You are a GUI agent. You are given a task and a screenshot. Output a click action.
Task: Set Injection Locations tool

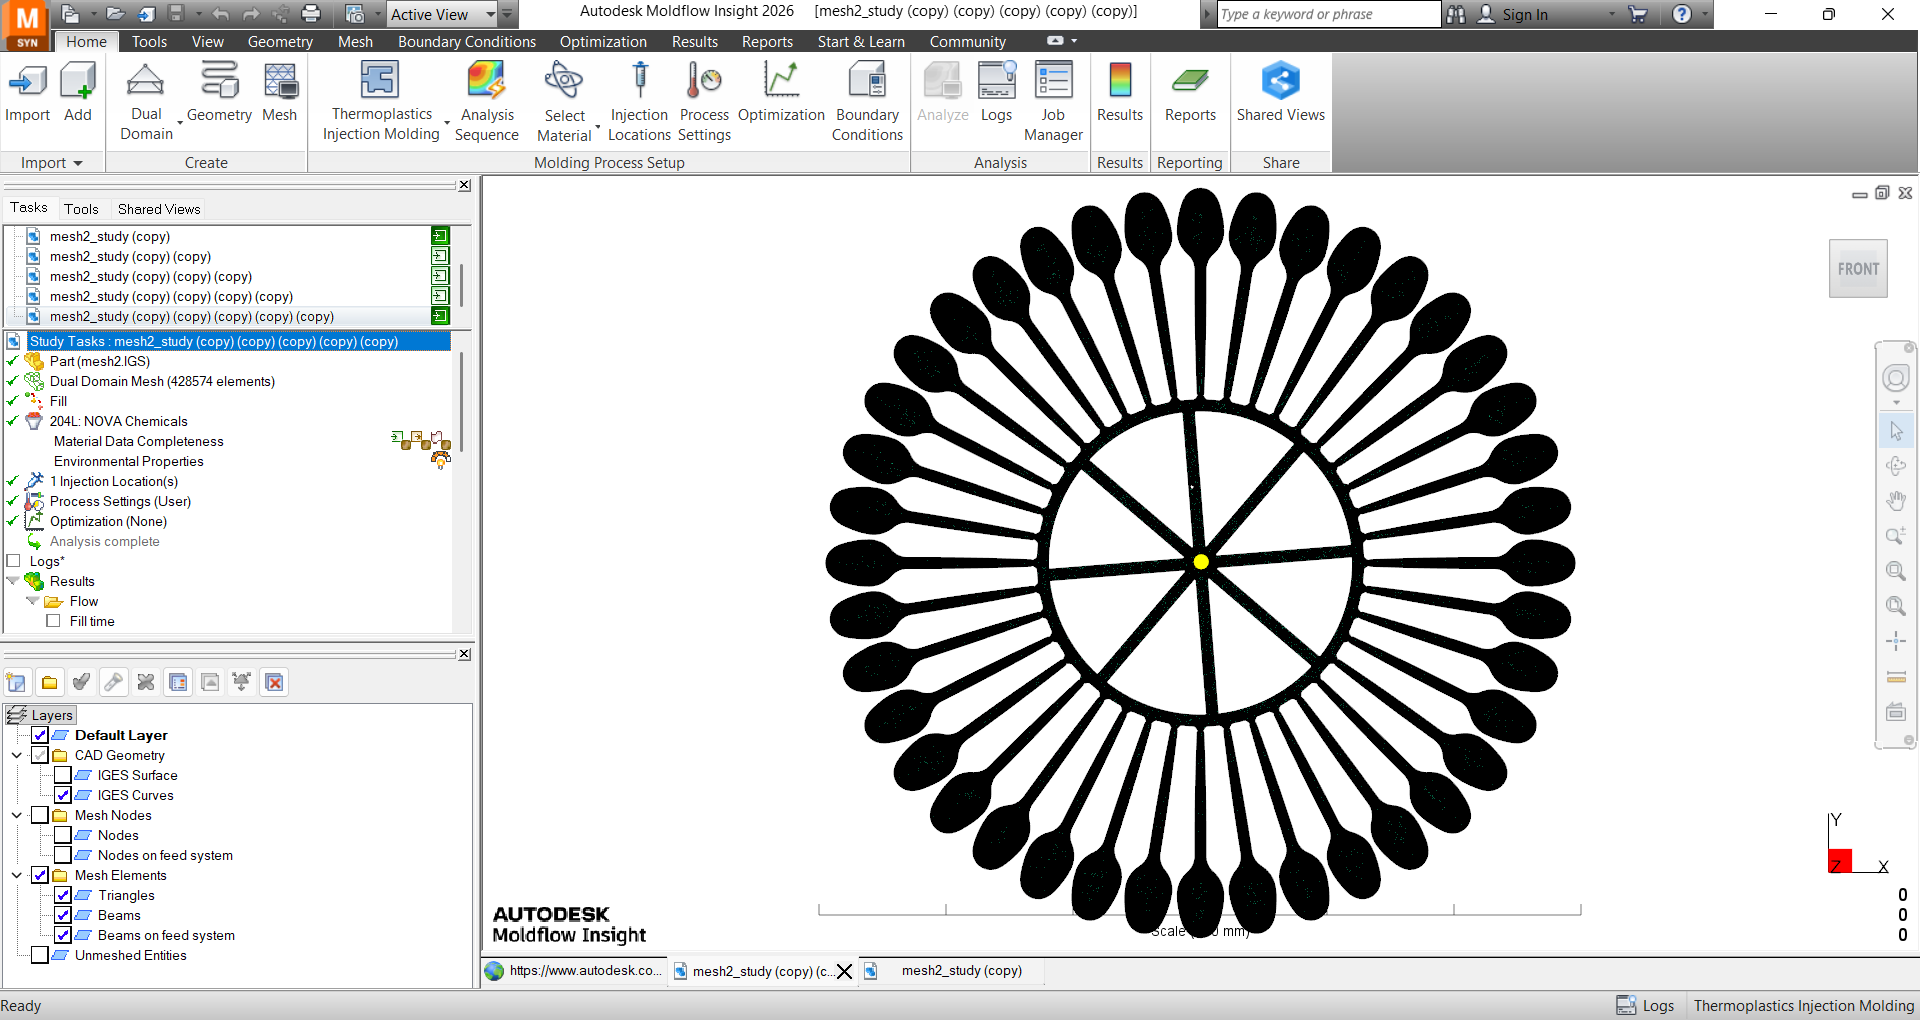point(639,101)
